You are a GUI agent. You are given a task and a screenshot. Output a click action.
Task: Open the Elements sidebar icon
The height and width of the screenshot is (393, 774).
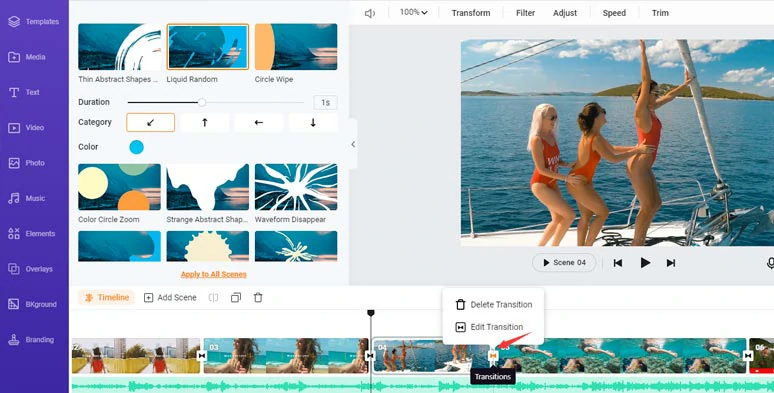point(32,234)
